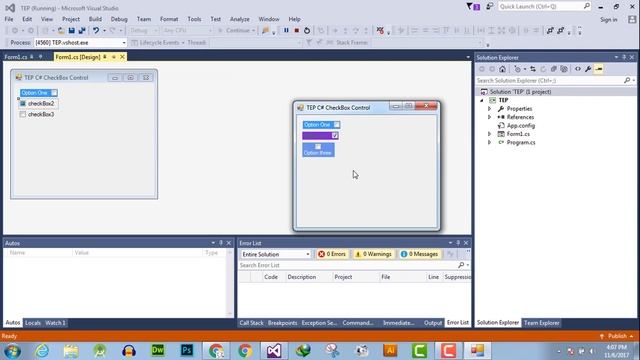
Task: Switch to the Output tab
Action: coord(433,323)
